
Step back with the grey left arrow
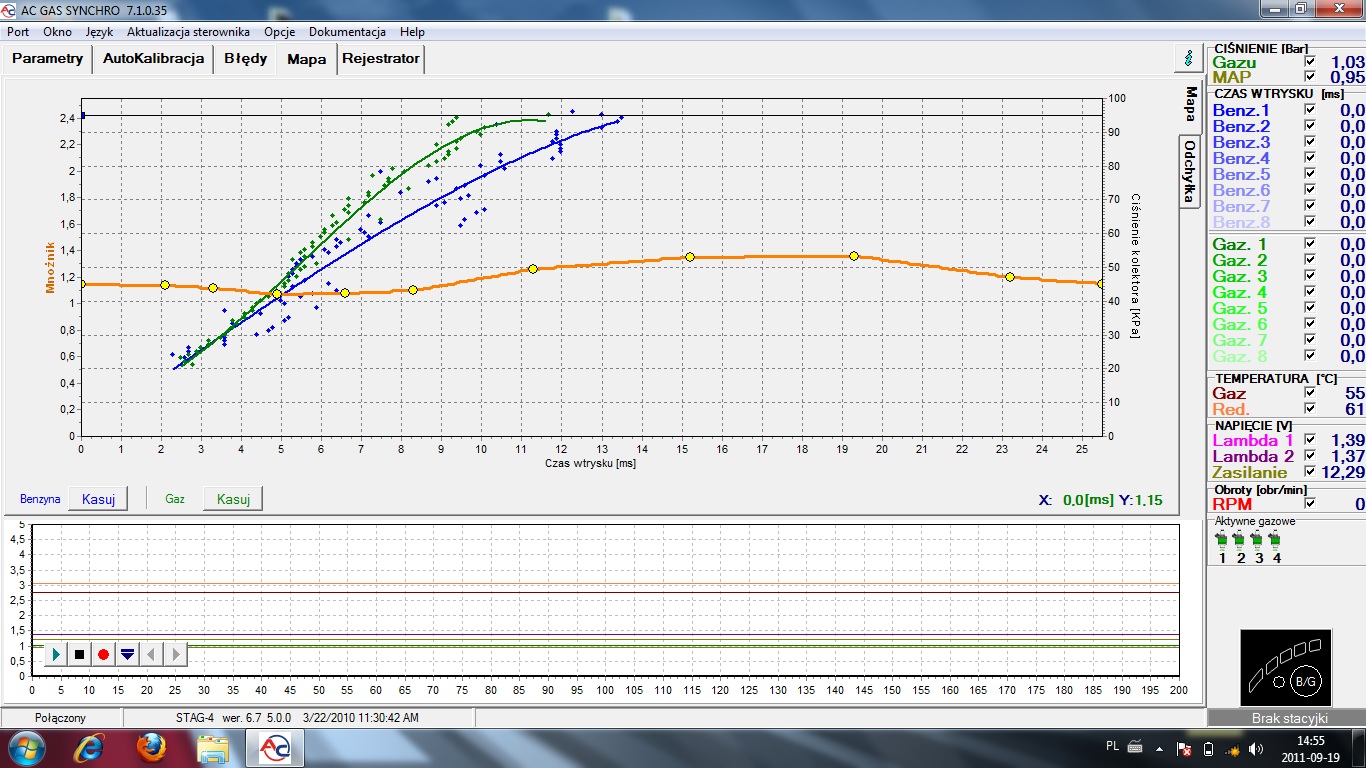151,654
